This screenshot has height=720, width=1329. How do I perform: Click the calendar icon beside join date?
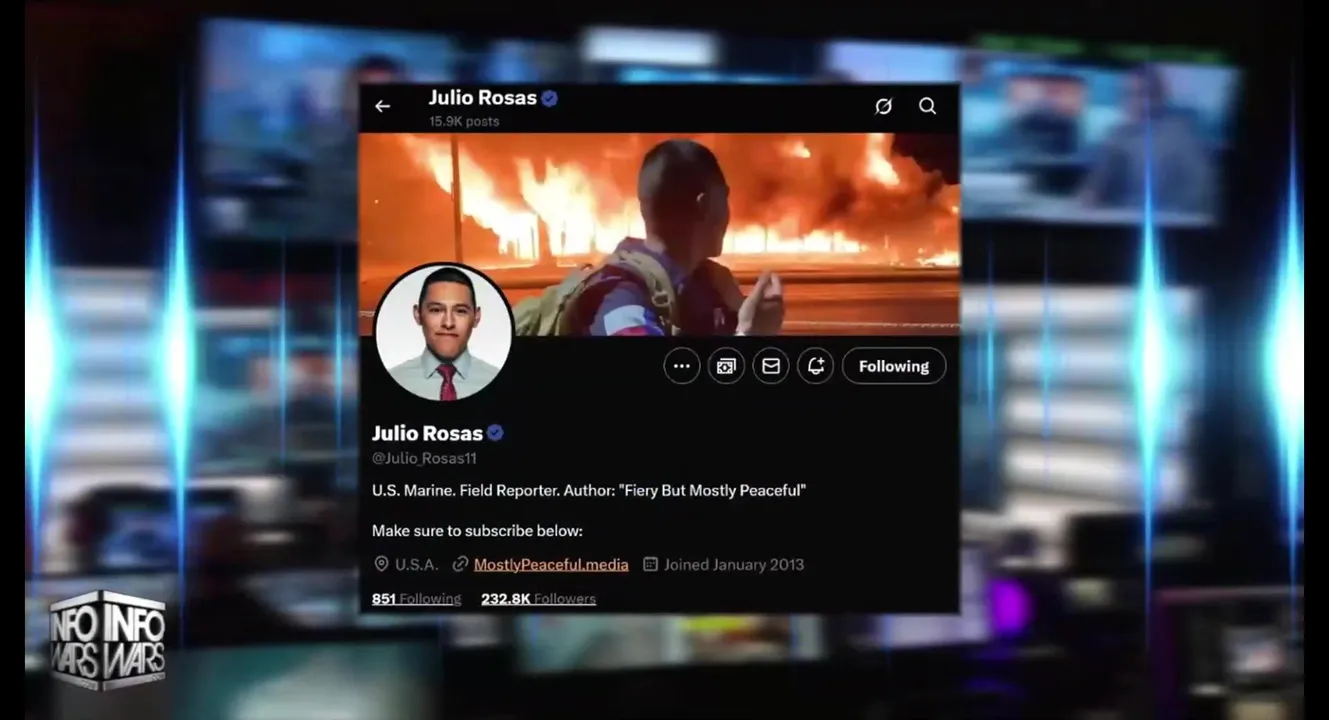tap(650, 564)
